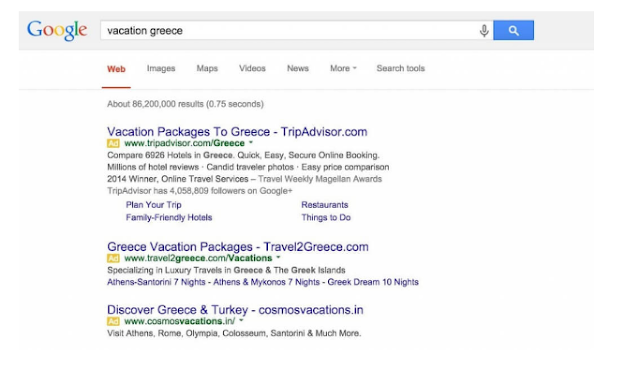Click the Ad badge next to tripadvisor.com URL
This screenshot has height=369, width=640.
pyautogui.click(x=113, y=143)
